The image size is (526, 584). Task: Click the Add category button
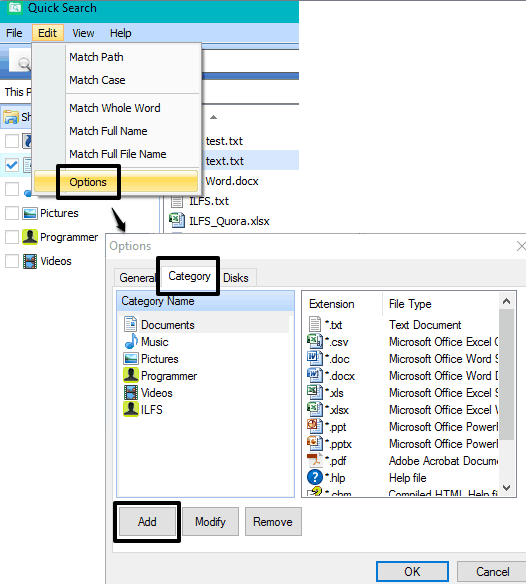[147, 521]
